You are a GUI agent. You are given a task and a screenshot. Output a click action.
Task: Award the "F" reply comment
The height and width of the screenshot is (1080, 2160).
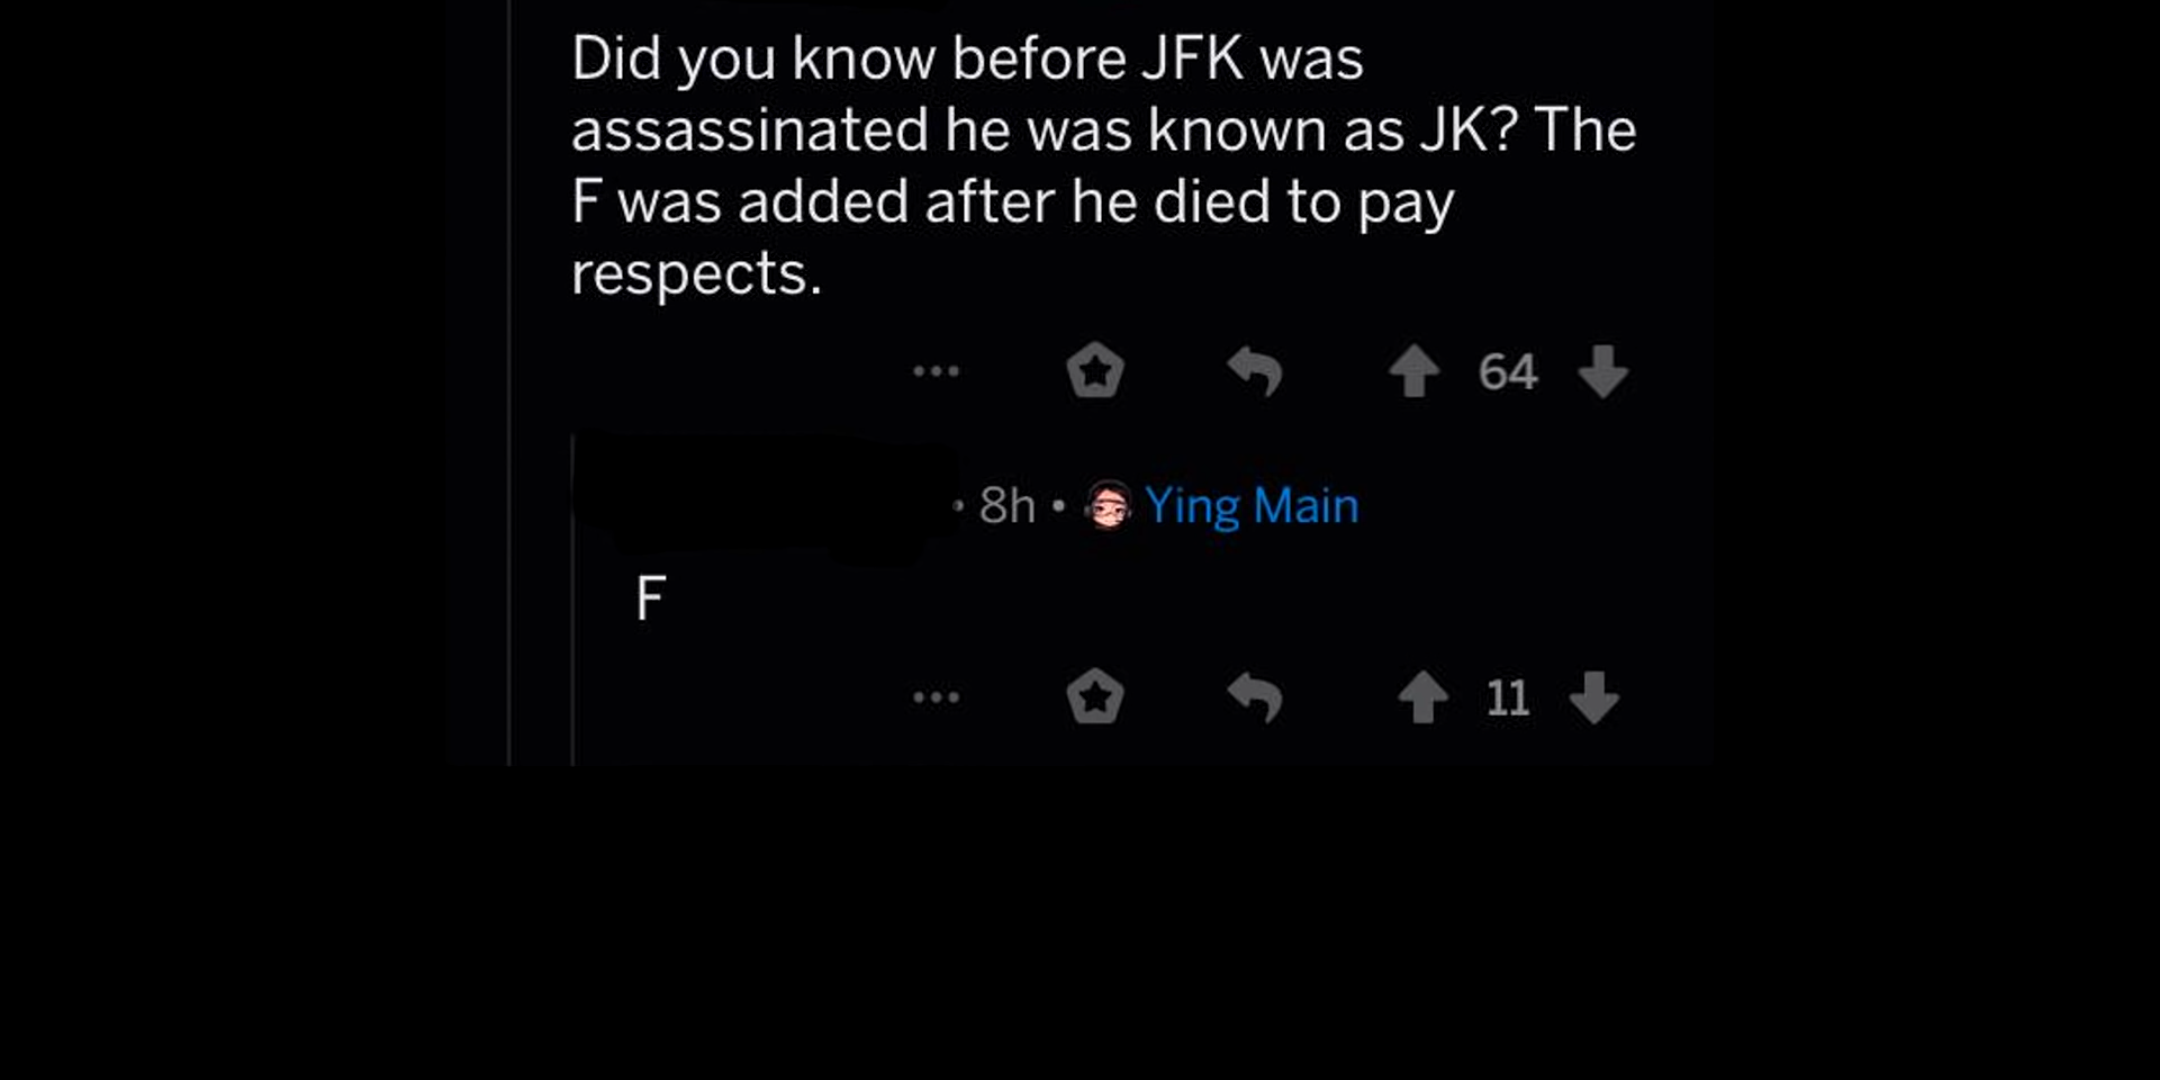click(x=1095, y=696)
